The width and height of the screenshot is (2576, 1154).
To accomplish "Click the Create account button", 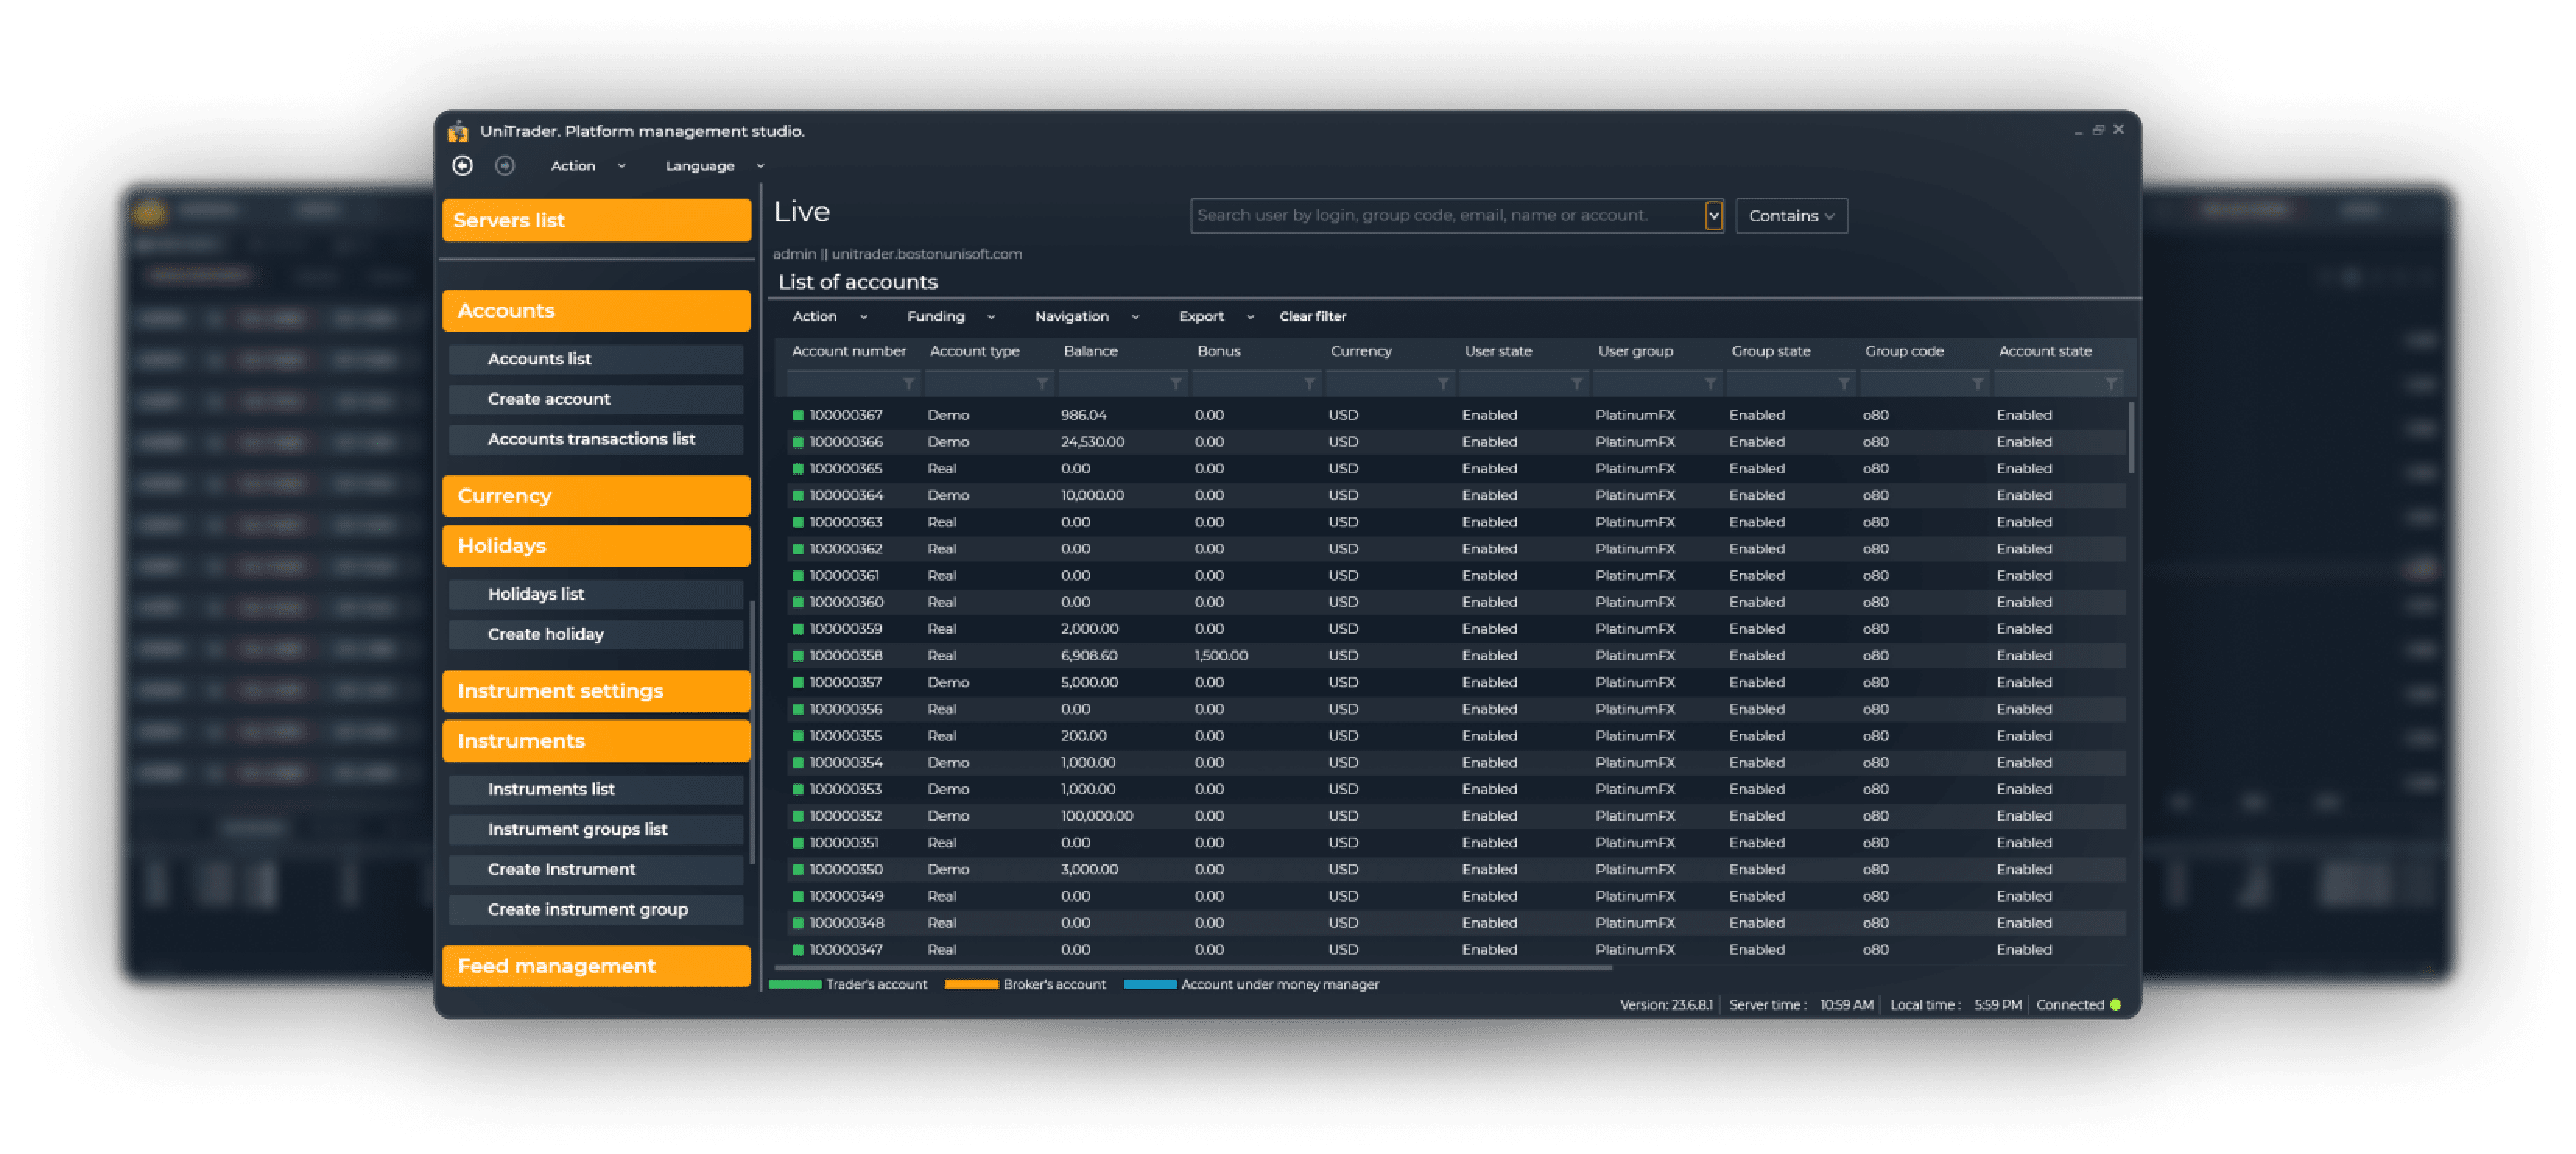I will (549, 398).
